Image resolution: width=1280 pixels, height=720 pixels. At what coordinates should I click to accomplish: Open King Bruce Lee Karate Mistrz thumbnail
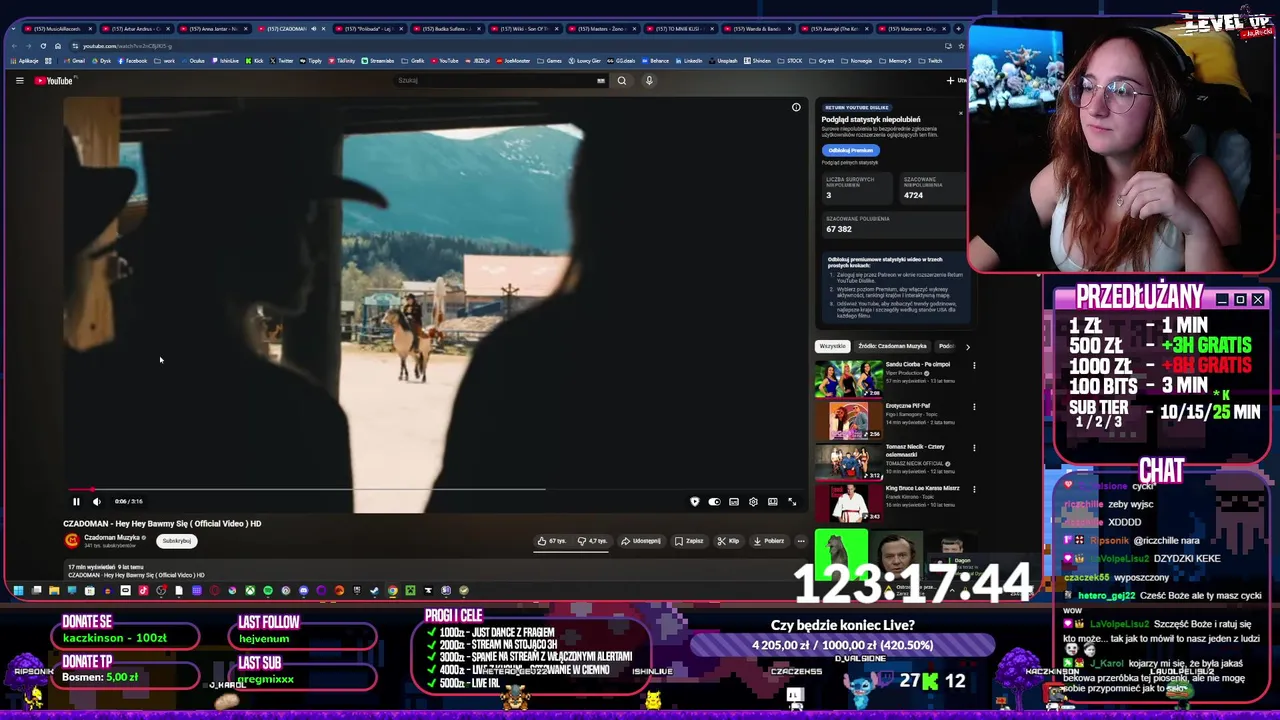849,504
